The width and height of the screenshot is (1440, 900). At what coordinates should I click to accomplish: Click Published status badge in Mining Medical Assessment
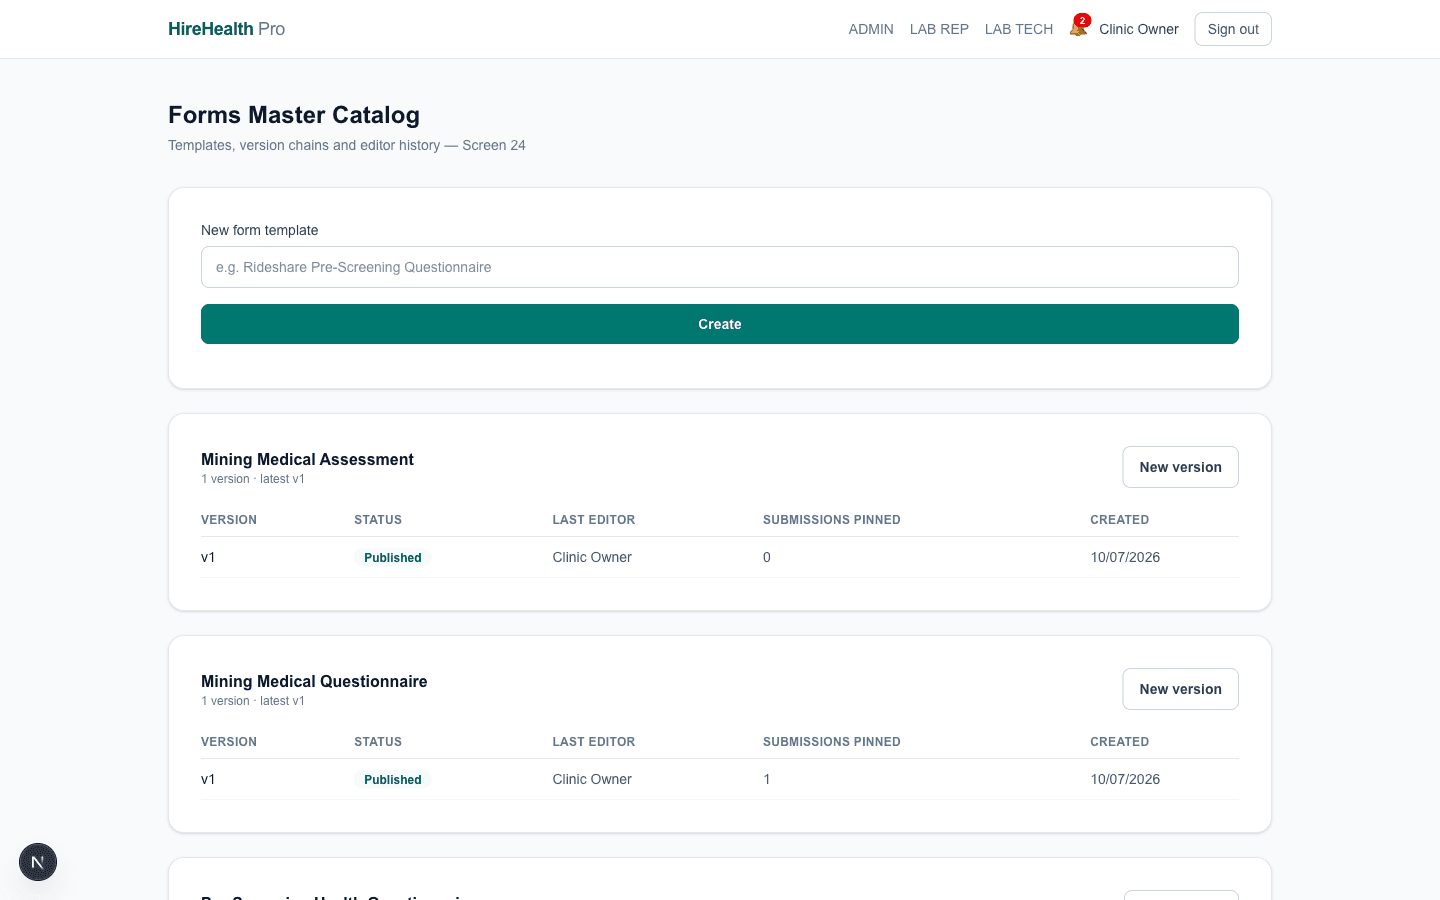393,558
